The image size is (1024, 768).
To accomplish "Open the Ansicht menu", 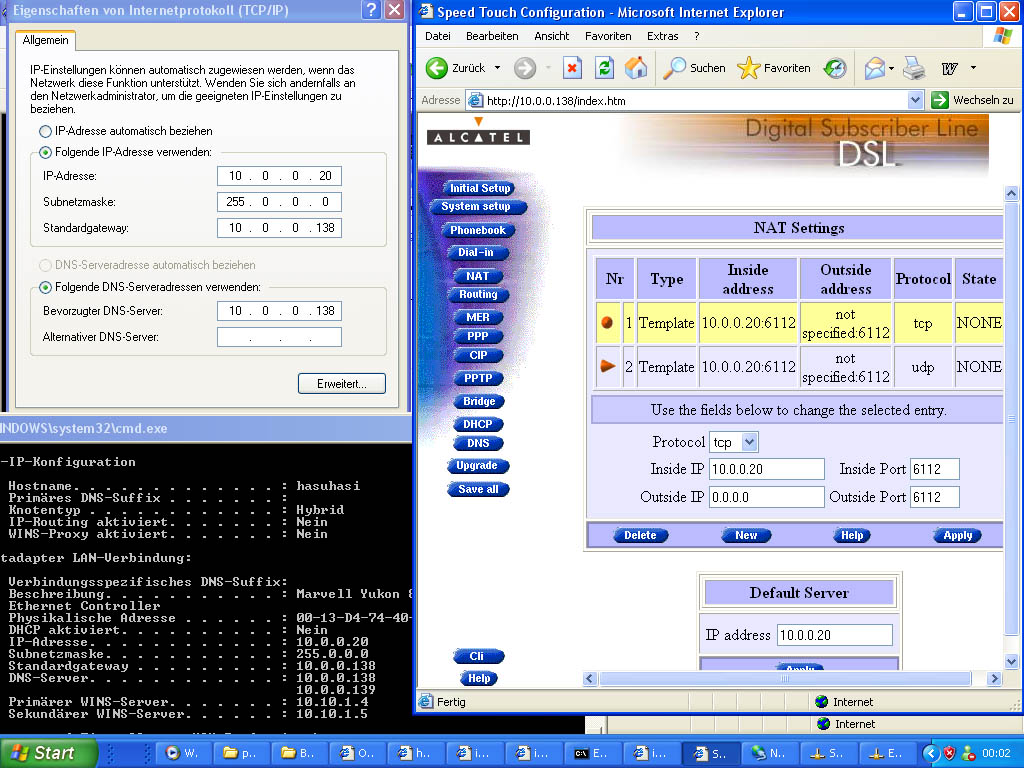I will coord(552,36).
